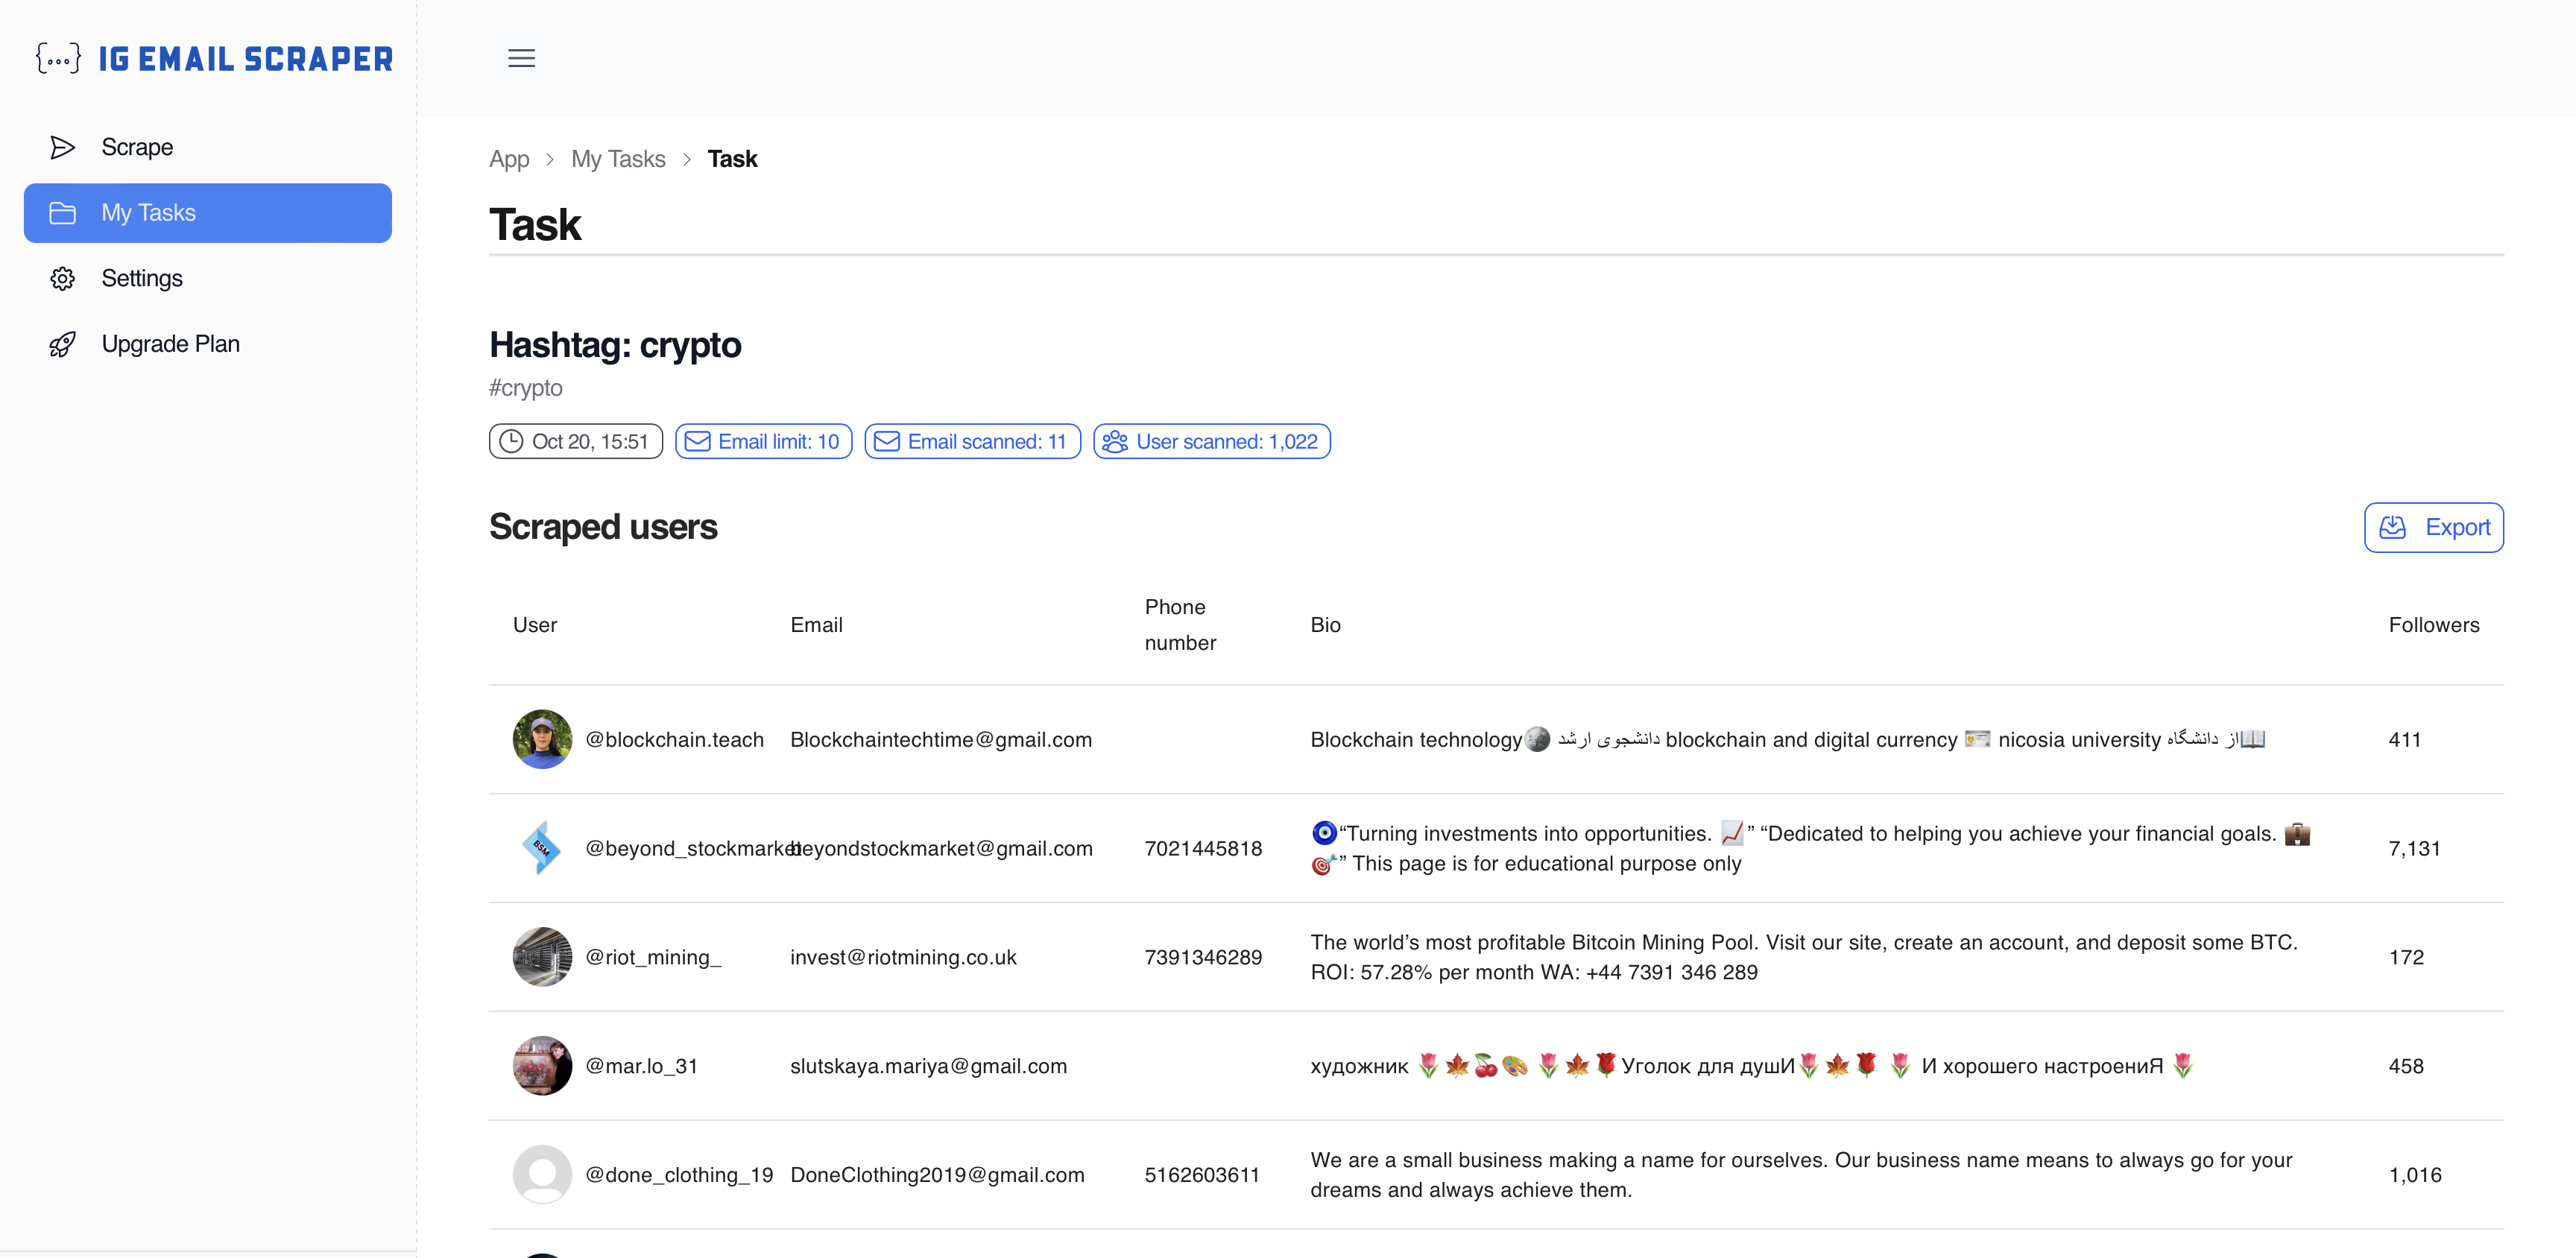Click the Scrape paper plane icon
The height and width of the screenshot is (1258, 2576).
[x=62, y=147]
